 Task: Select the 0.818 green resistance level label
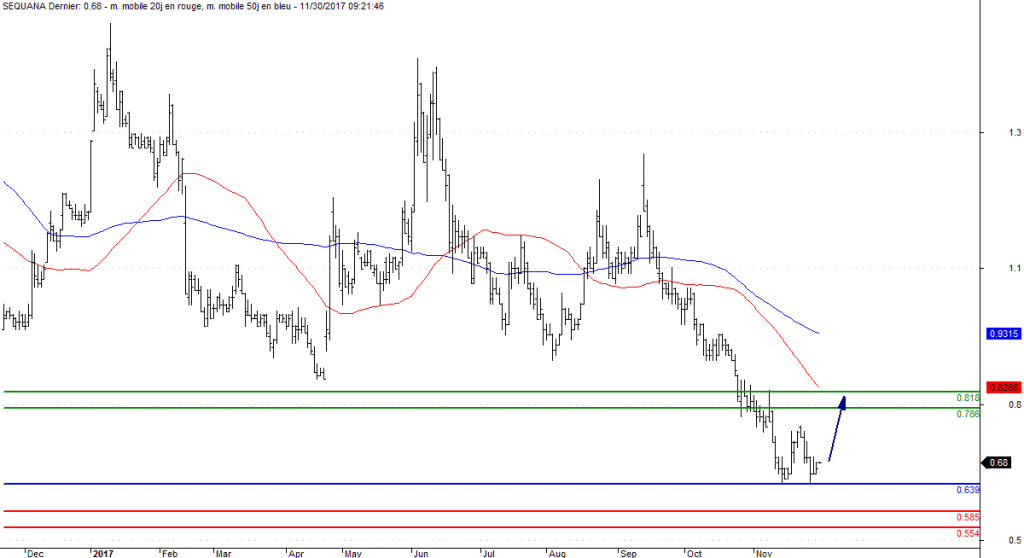pos(967,398)
